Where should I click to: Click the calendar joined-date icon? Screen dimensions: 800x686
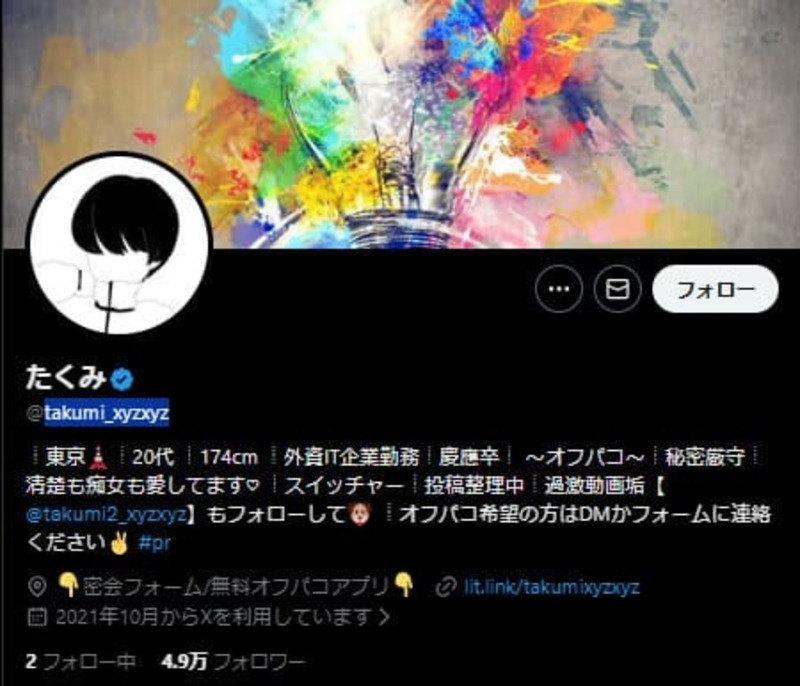[37, 617]
